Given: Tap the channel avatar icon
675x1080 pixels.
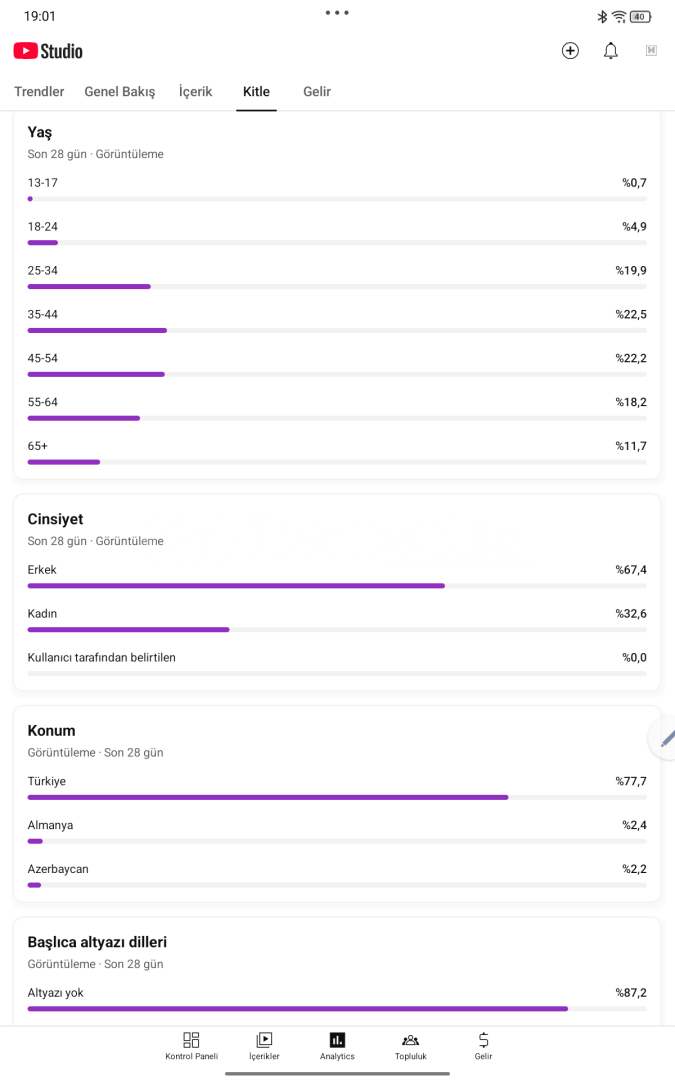Looking at the screenshot, I should point(651,50).
